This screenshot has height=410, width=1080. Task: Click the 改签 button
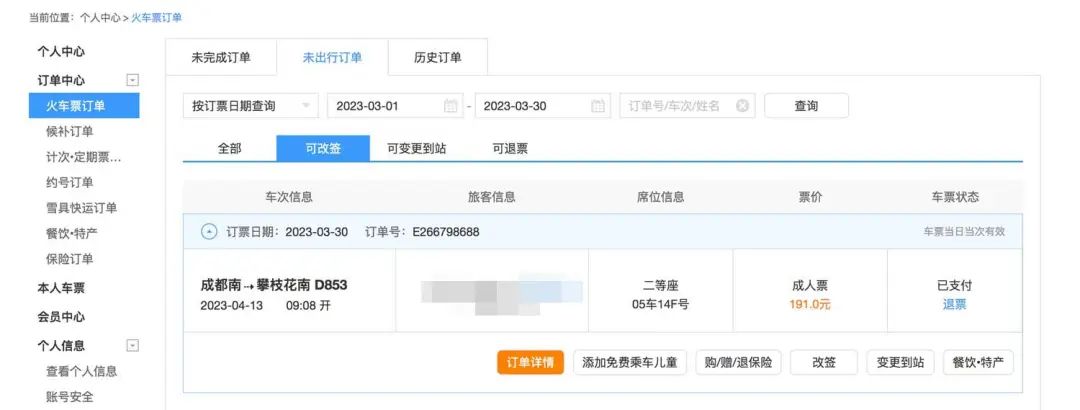(824, 363)
